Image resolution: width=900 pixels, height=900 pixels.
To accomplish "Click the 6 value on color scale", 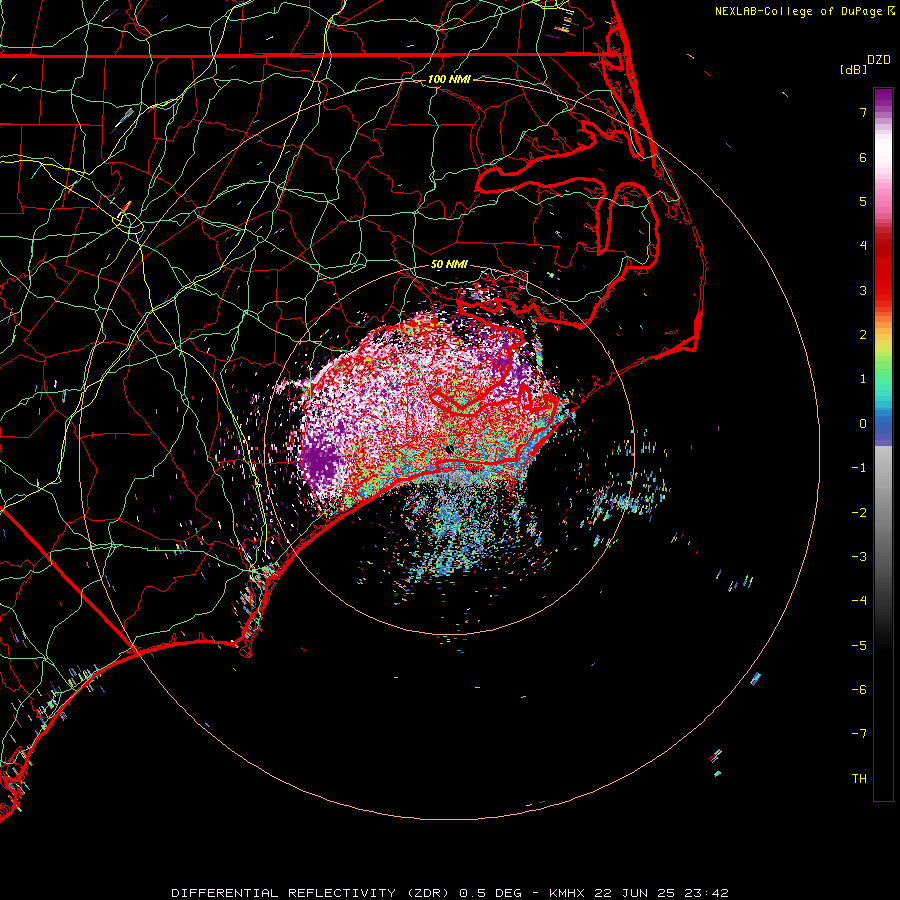I will point(863,157).
